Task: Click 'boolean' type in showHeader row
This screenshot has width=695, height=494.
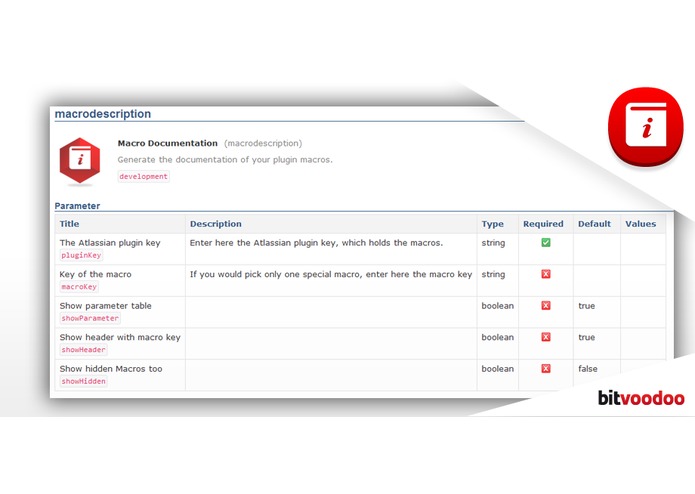Action: (x=498, y=337)
